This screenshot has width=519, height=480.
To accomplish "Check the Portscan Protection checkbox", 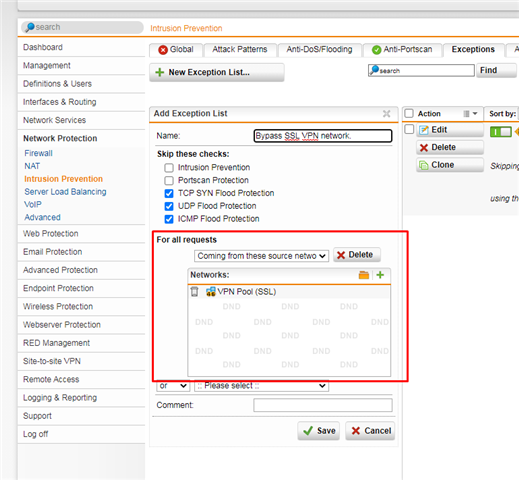I will point(169,181).
